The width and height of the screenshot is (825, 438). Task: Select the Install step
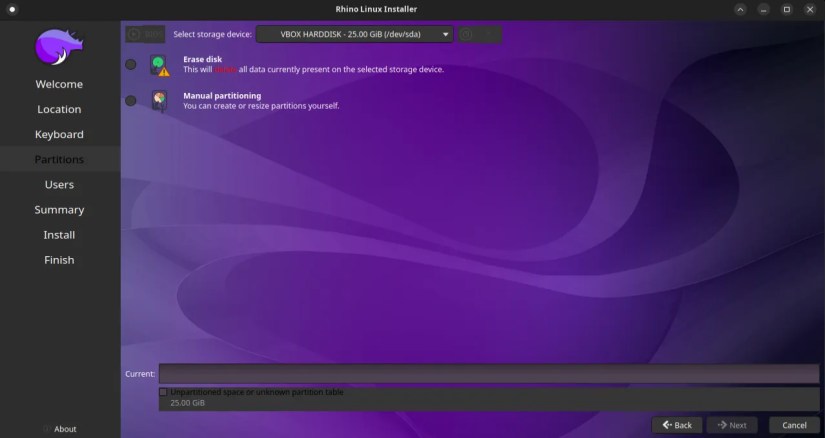[59, 235]
